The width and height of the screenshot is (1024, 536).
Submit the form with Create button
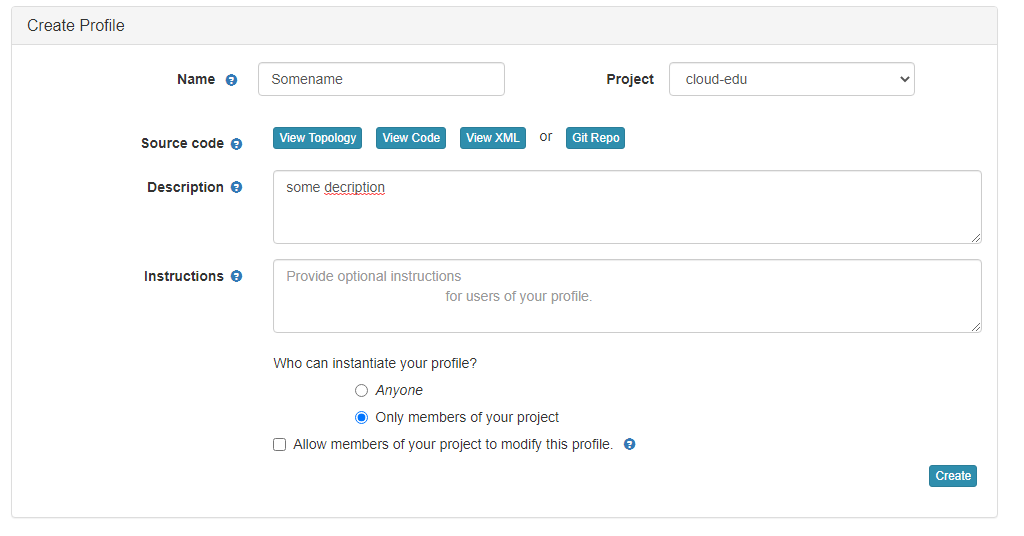[952, 476]
